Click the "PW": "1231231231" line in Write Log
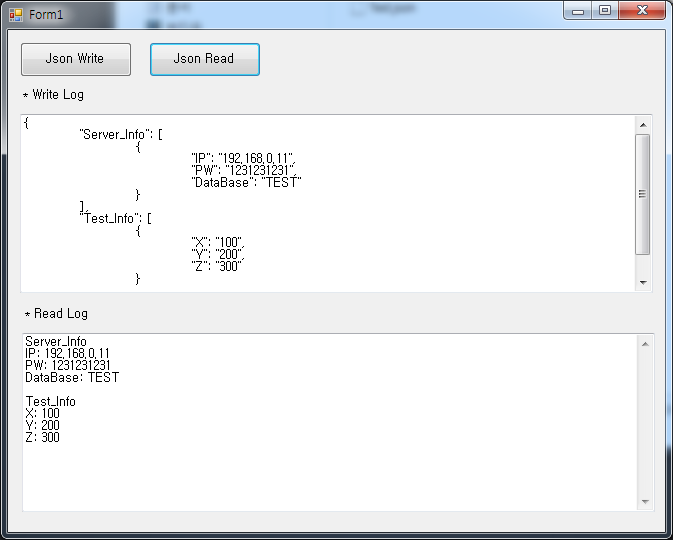Viewport: 673px width, 540px height. pyautogui.click(x=244, y=170)
